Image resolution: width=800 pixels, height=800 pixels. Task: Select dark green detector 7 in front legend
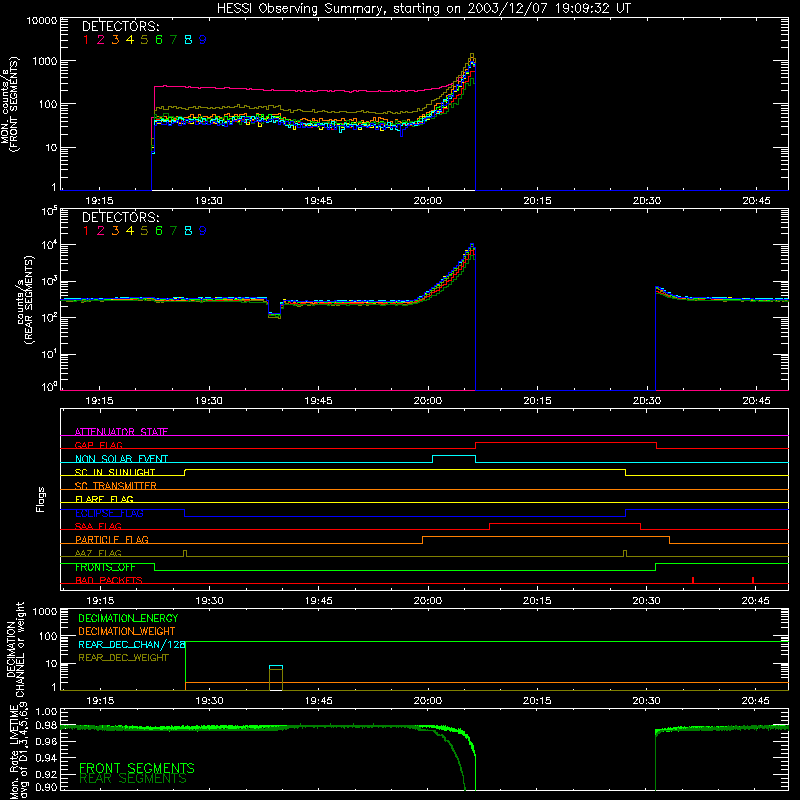coord(173,40)
